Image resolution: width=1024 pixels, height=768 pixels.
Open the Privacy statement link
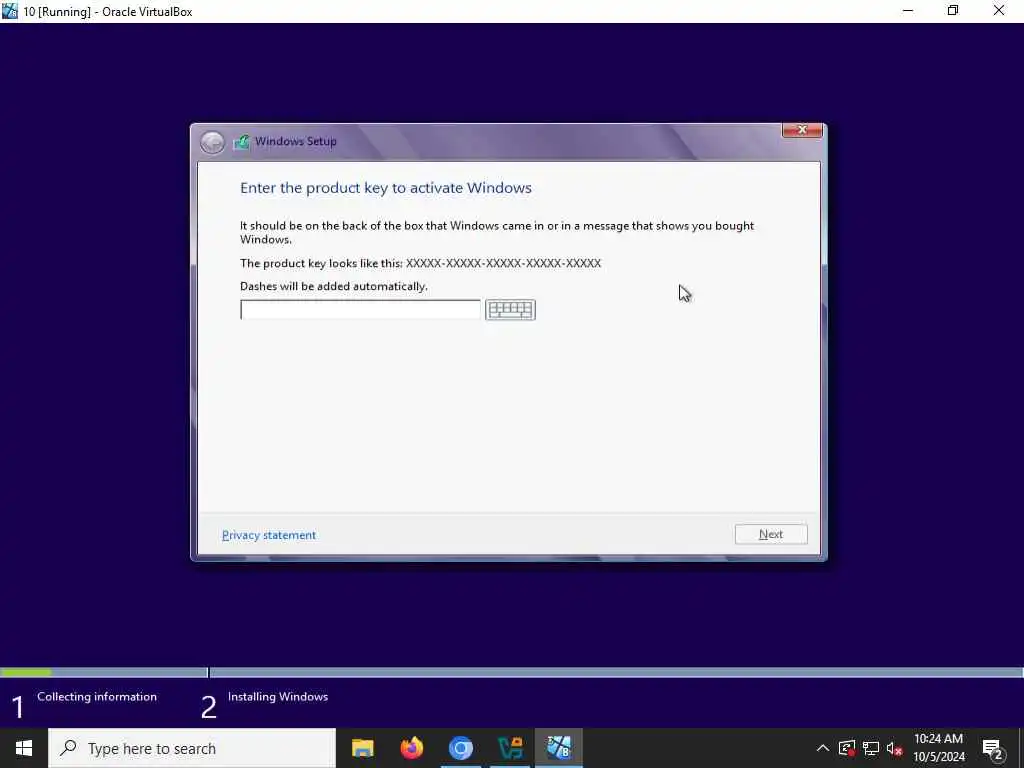pos(268,535)
